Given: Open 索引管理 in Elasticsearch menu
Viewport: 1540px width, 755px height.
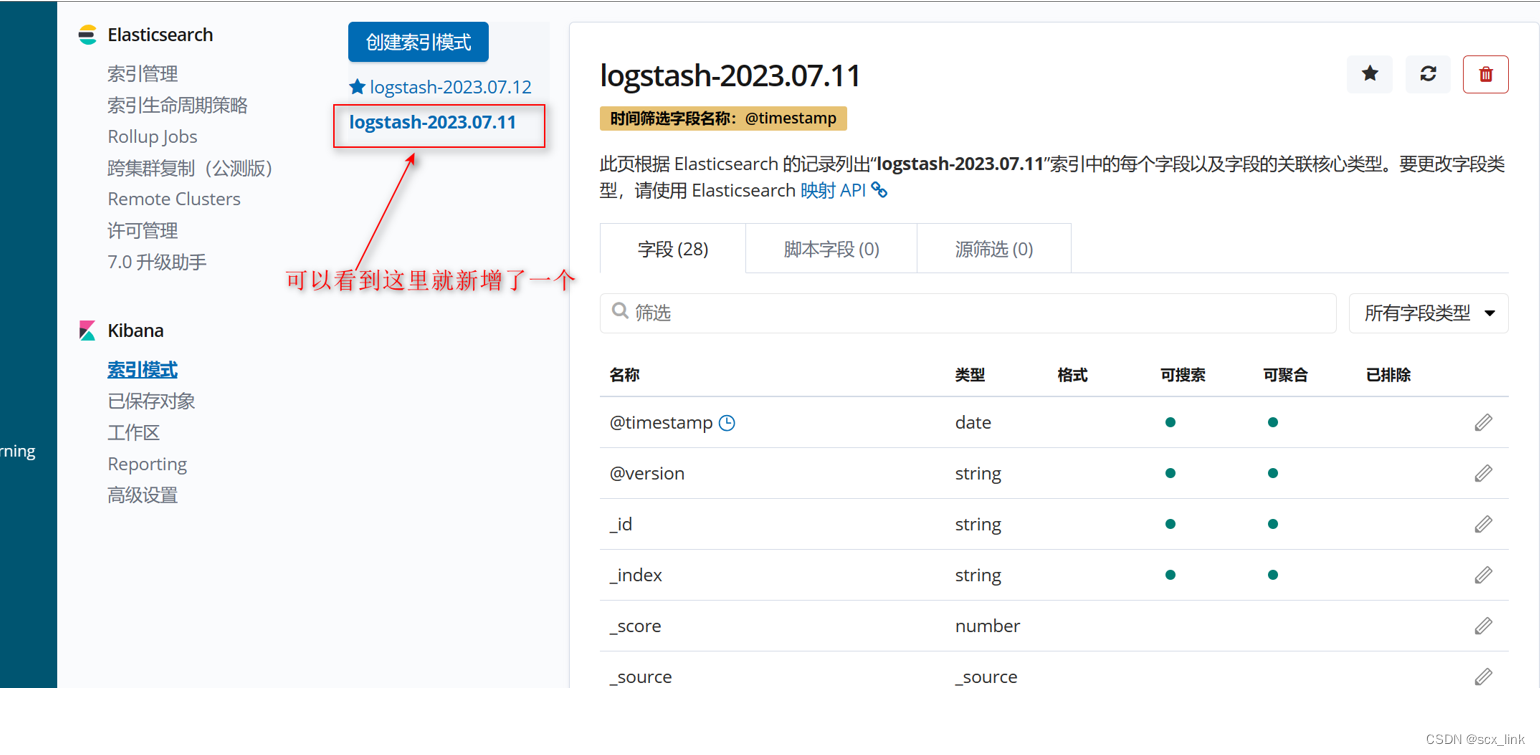Looking at the screenshot, I should (x=143, y=74).
